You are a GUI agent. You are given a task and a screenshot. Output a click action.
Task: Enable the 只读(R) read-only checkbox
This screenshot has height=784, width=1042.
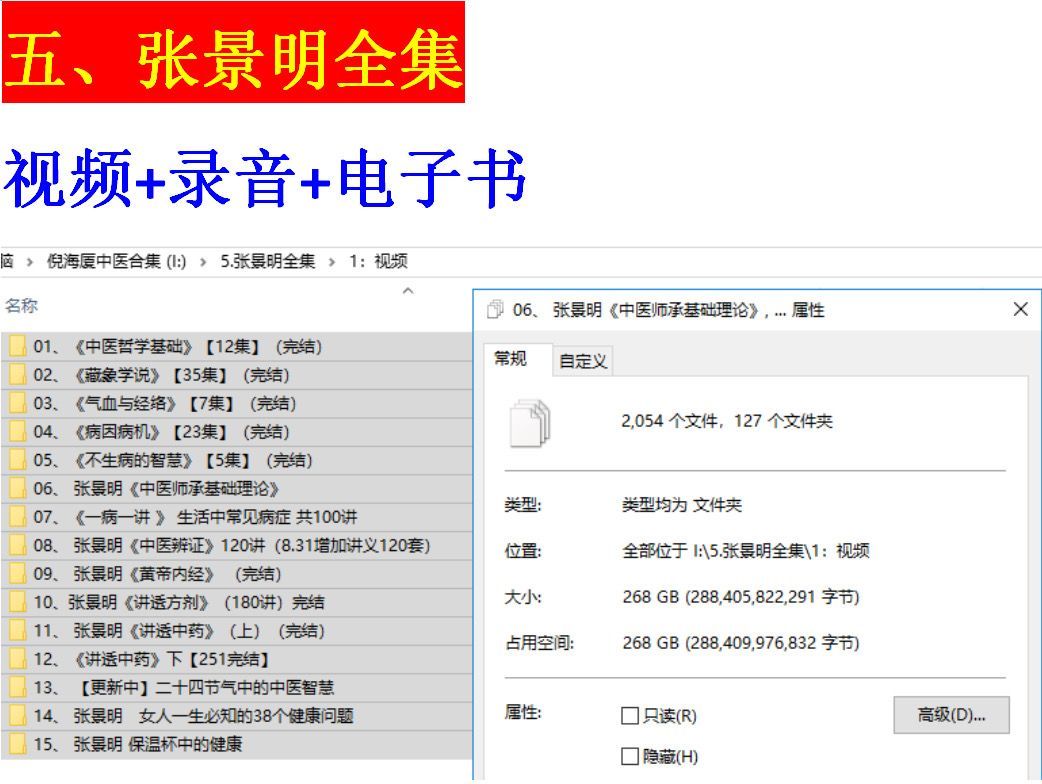(x=630, y=716)
